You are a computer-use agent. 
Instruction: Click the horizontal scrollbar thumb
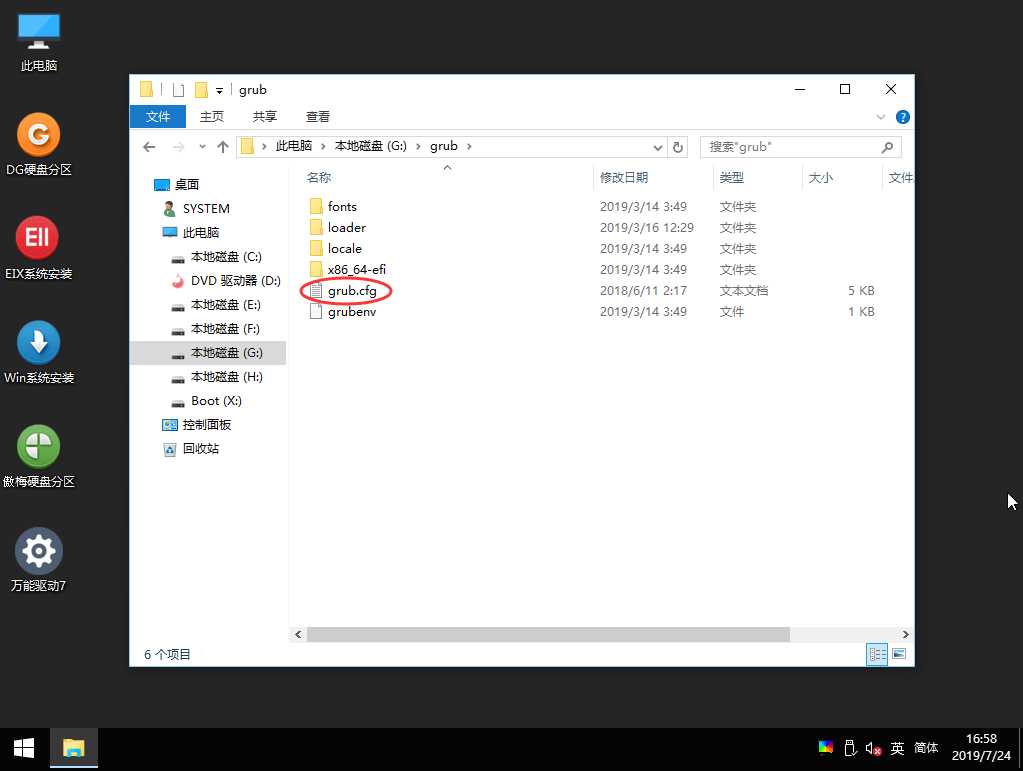[548, 634]
